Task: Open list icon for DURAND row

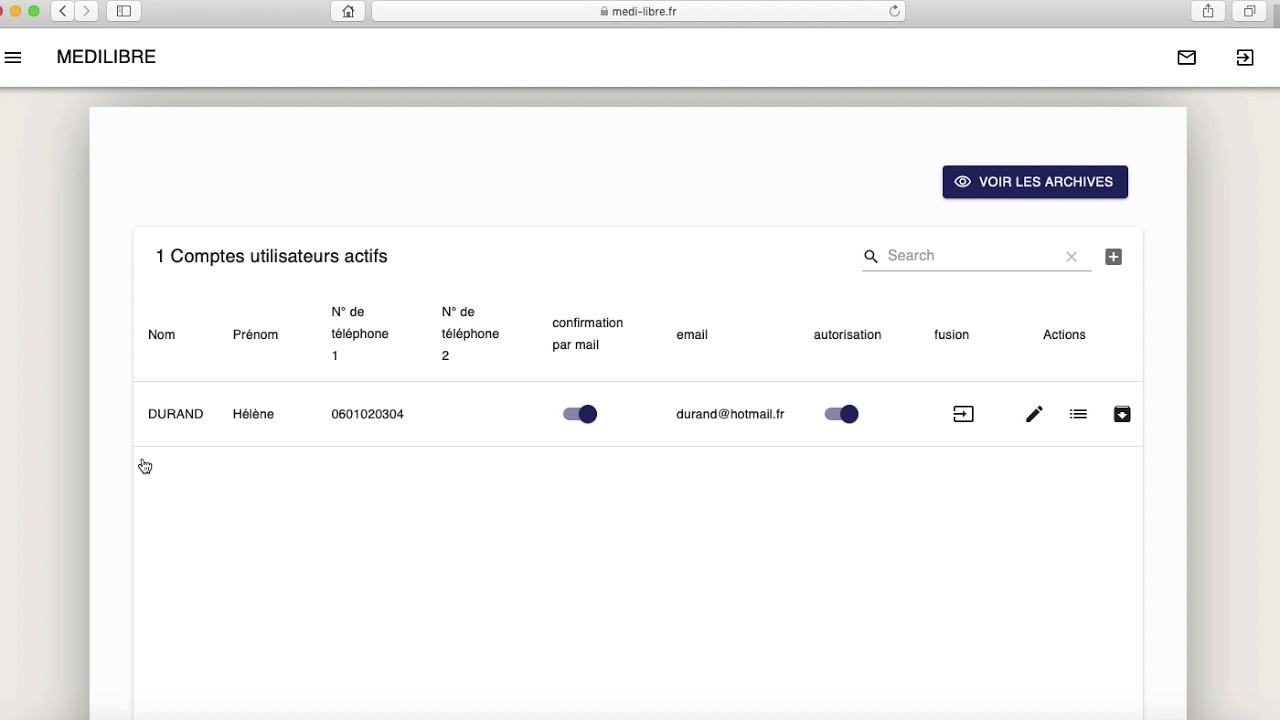Action: [1078, 414]
